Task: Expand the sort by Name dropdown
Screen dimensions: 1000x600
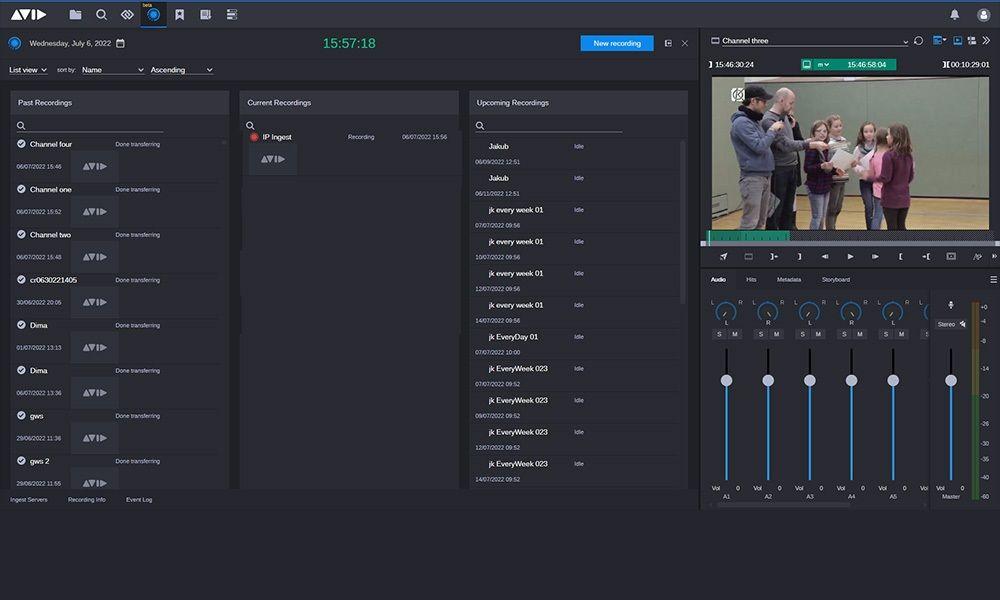Action: pos(112,70)
